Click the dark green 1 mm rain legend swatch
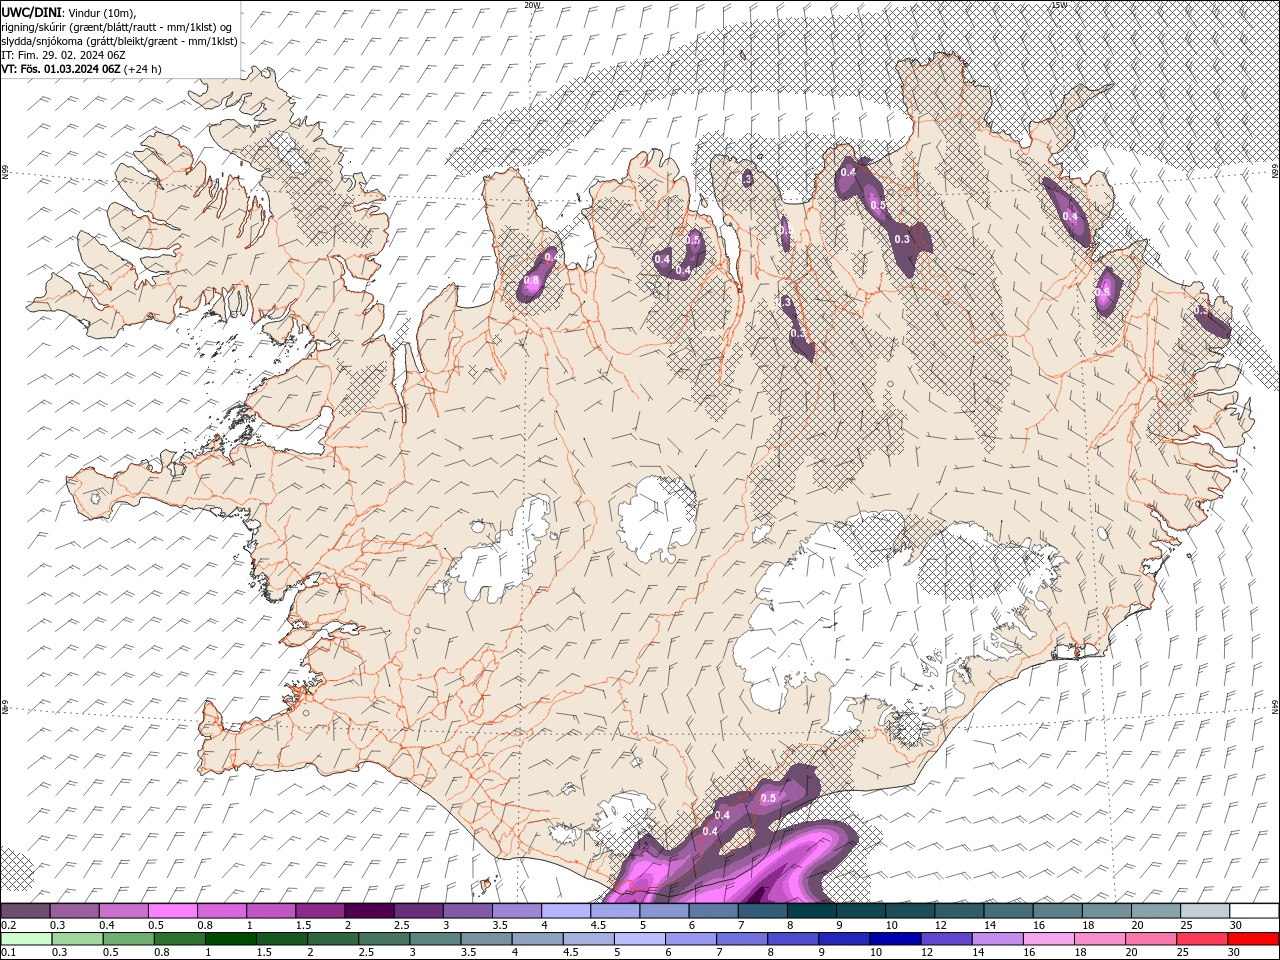The height and width of the screenshot is (960, 1280). coord(230,939)
